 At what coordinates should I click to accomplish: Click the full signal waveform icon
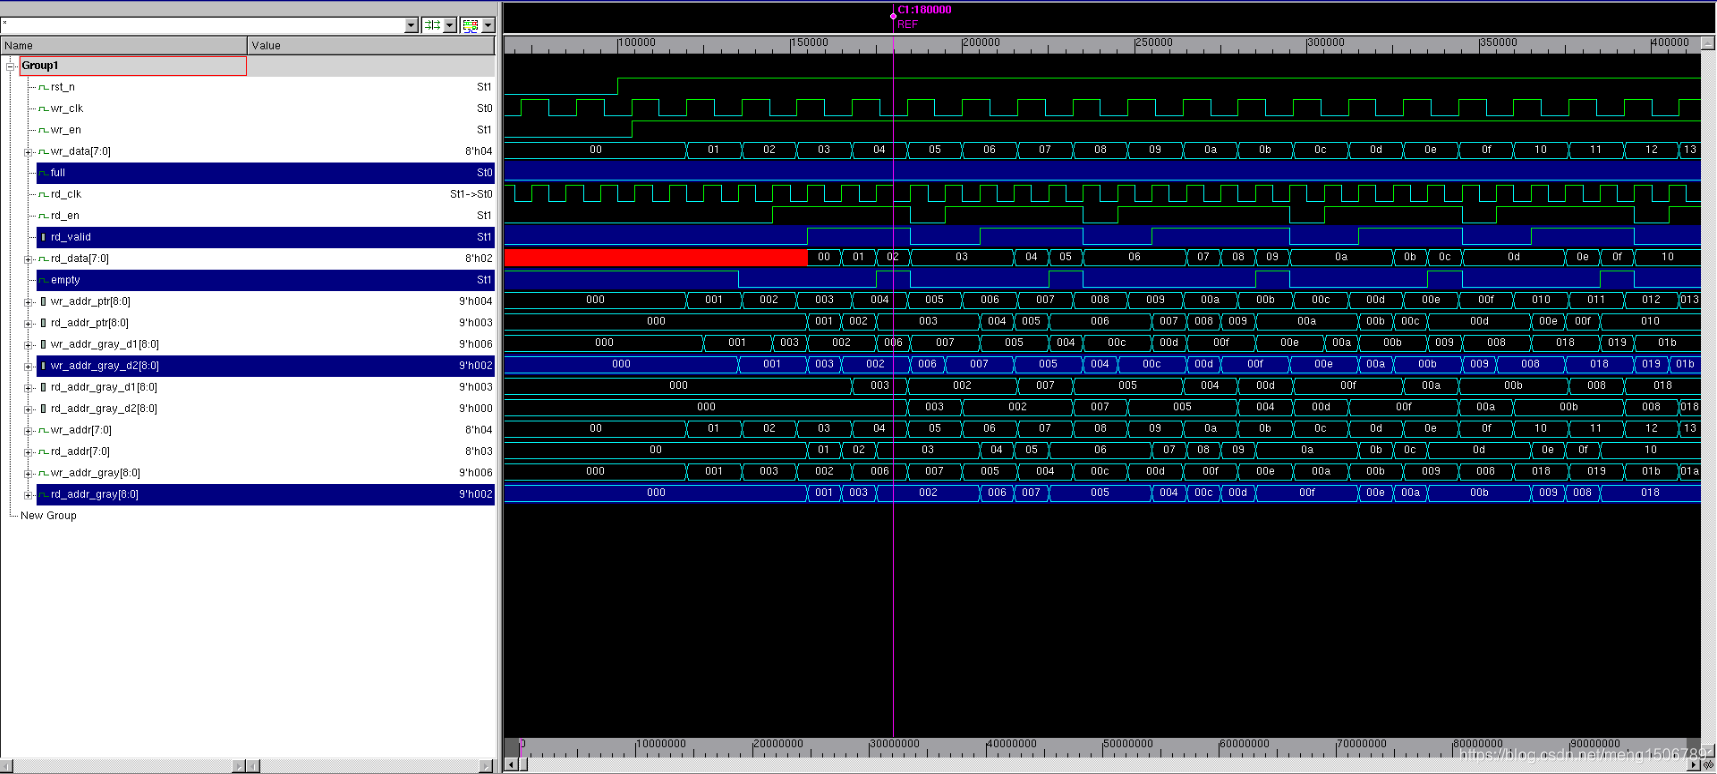(43, 173)
